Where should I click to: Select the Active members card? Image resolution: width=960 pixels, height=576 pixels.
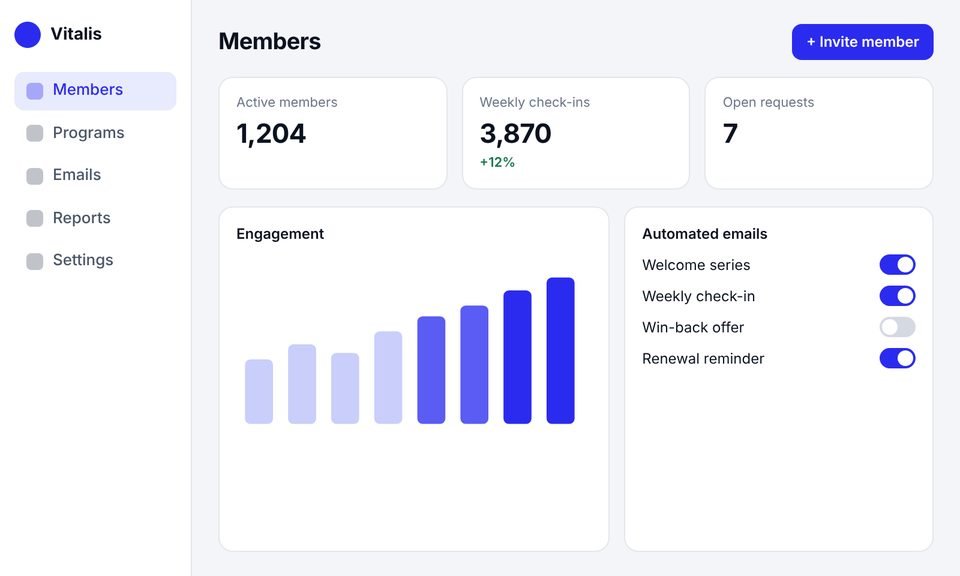click(x=332, y=133)
